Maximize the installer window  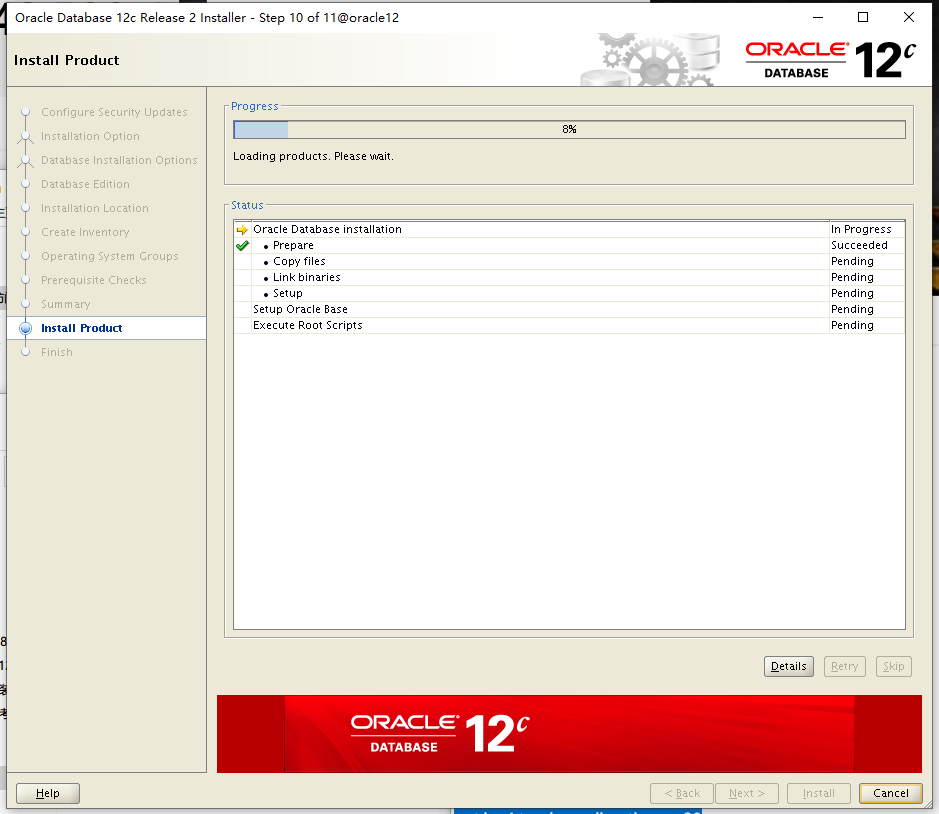863,17
